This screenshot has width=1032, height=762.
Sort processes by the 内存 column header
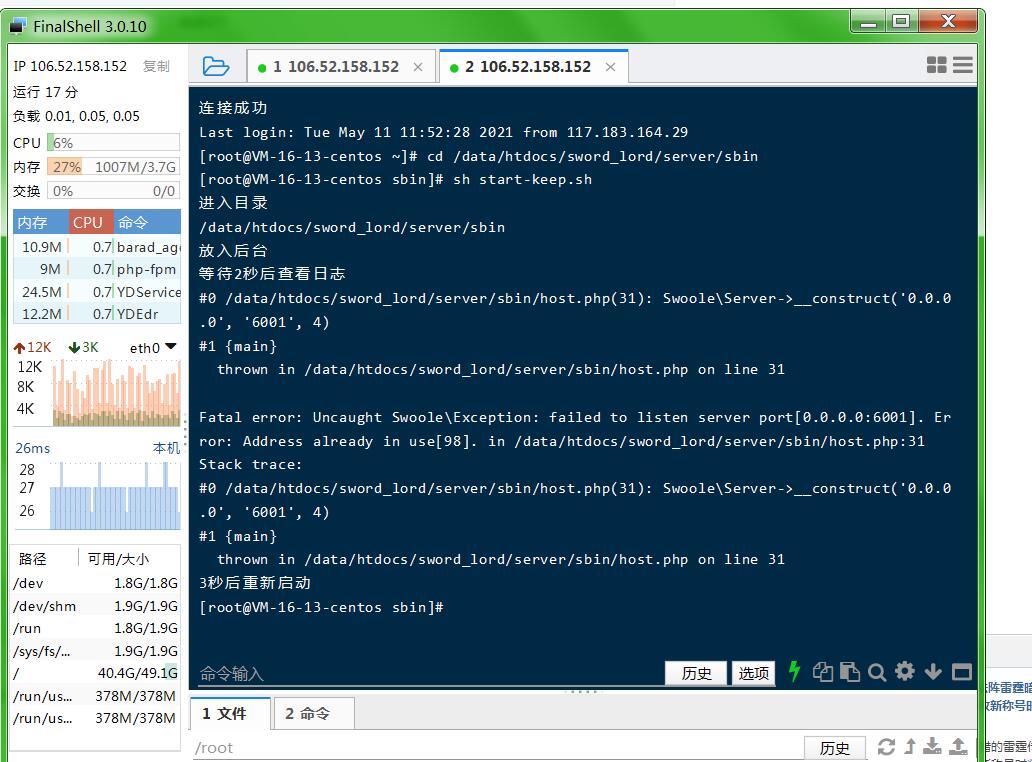tap(33, 222)
